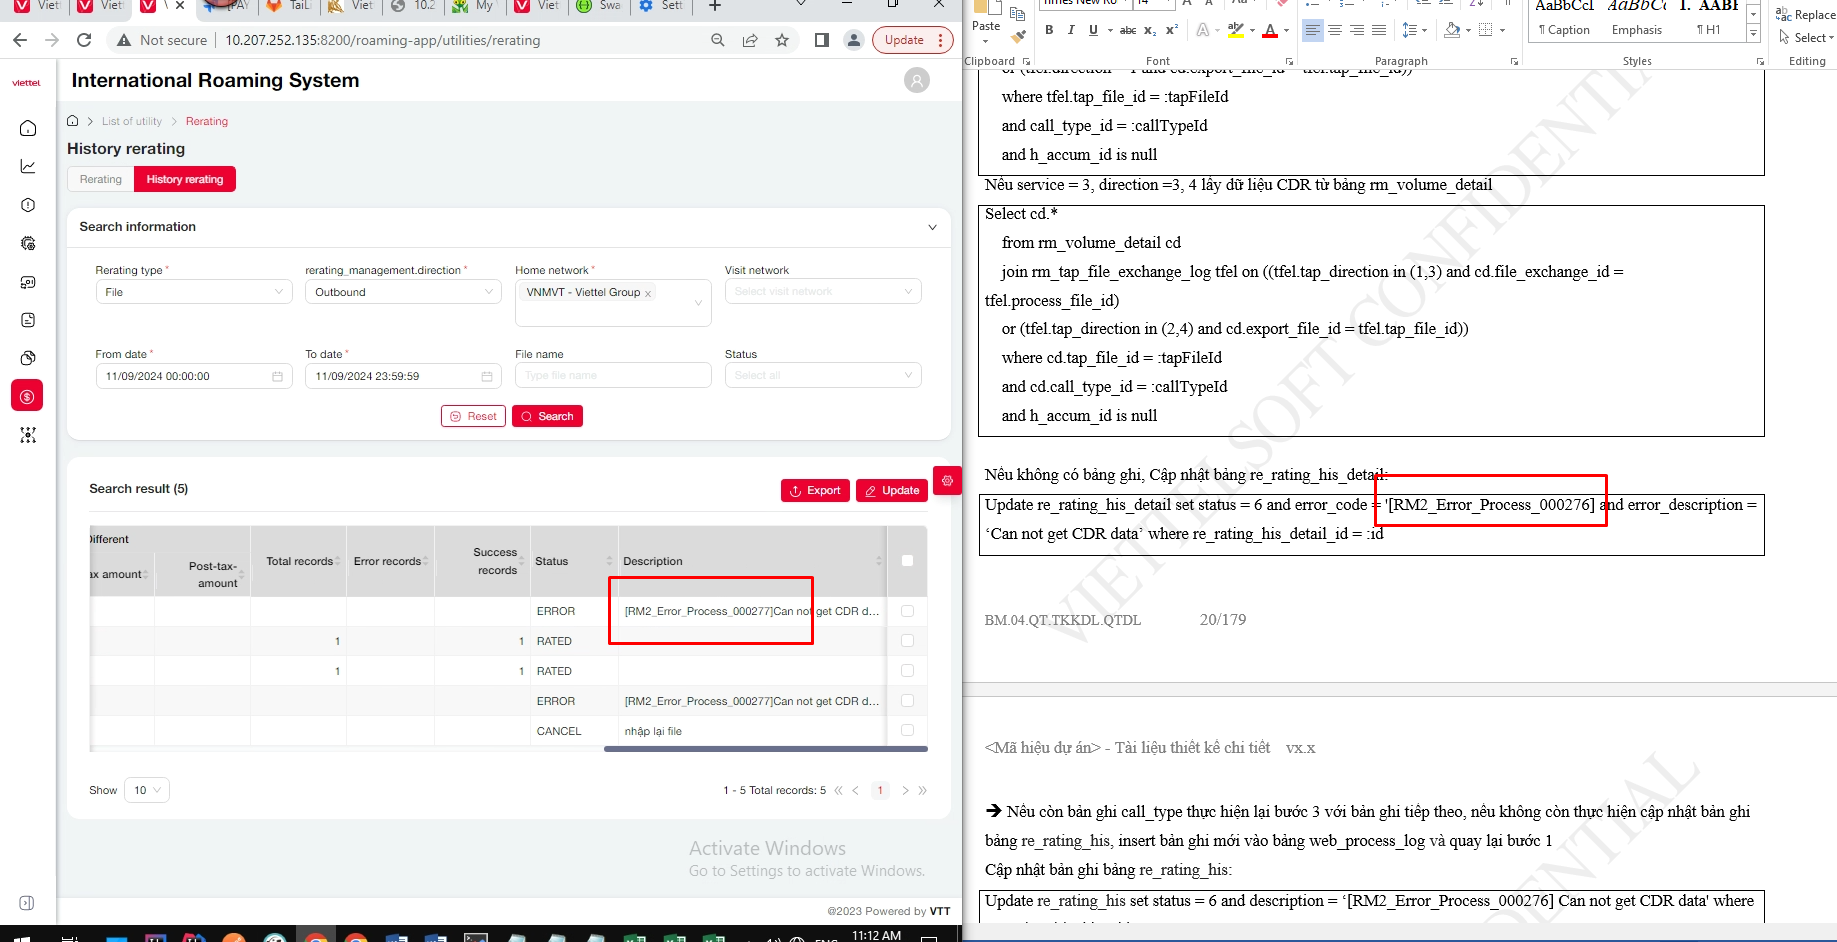Click the red dollar rating icon in the sidebar

27,396
